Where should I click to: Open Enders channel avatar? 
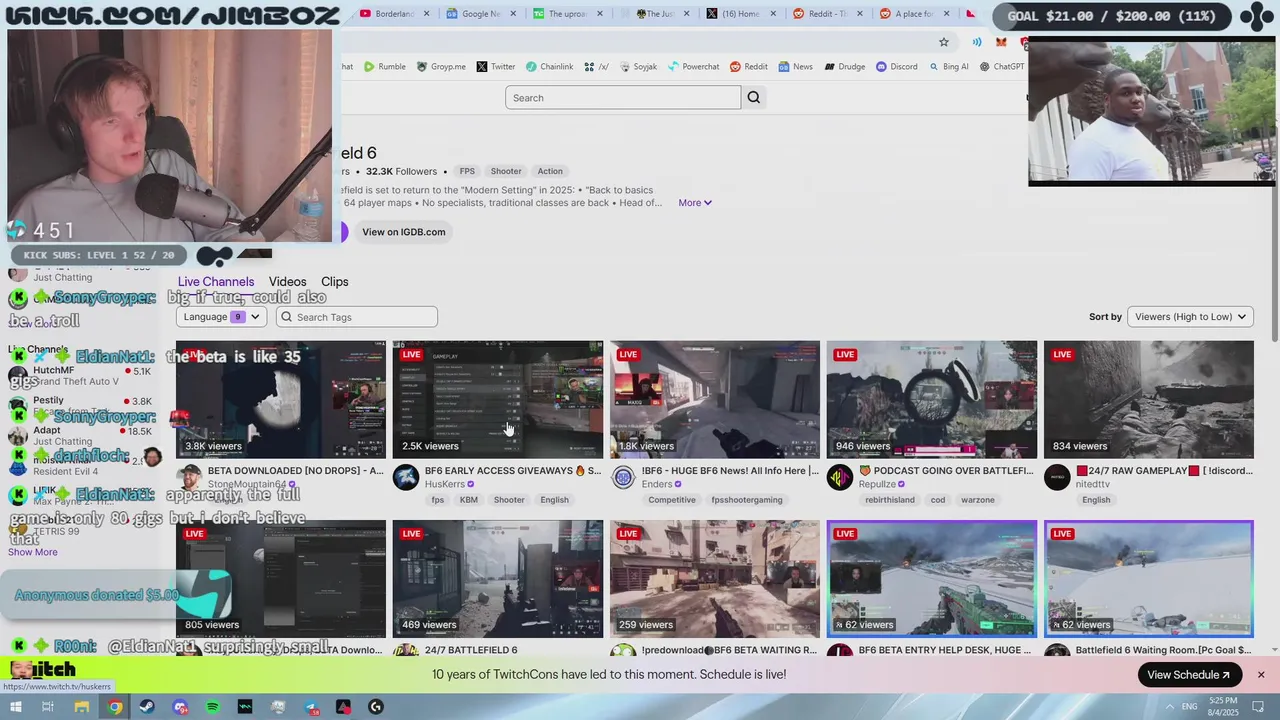[x=623, y=478]
